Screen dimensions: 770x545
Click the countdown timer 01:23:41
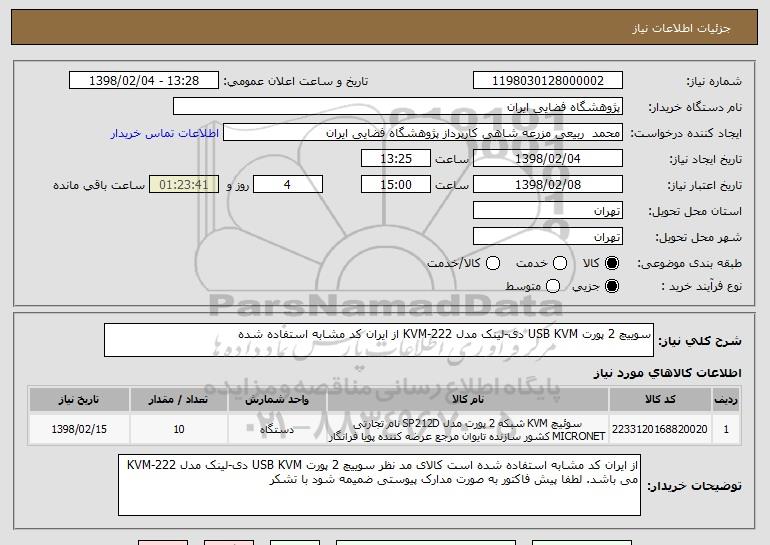tap(184, 185)
